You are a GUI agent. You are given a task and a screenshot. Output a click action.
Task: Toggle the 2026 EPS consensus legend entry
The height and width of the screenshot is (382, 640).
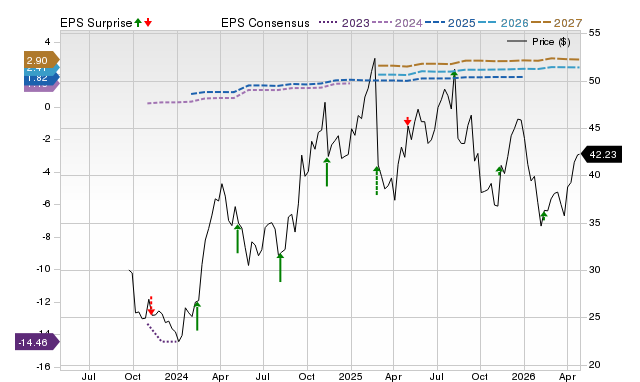point(503,23)
